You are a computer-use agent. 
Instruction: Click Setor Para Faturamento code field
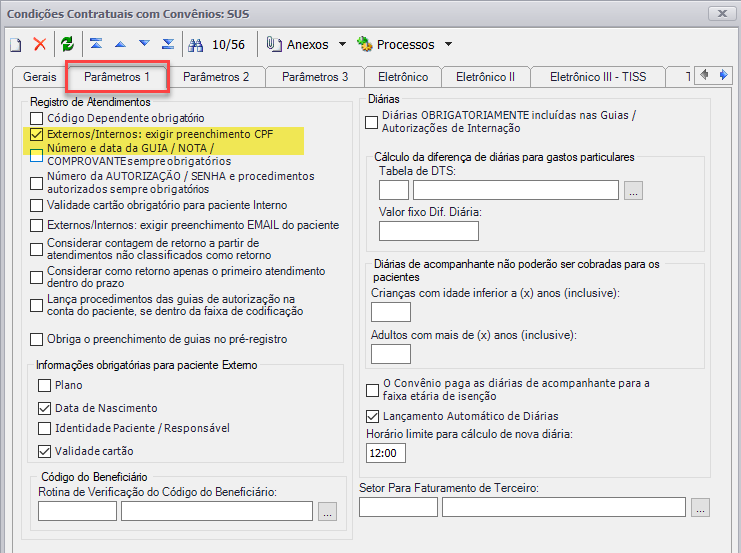pyautogui.click(x=398, y=507)
